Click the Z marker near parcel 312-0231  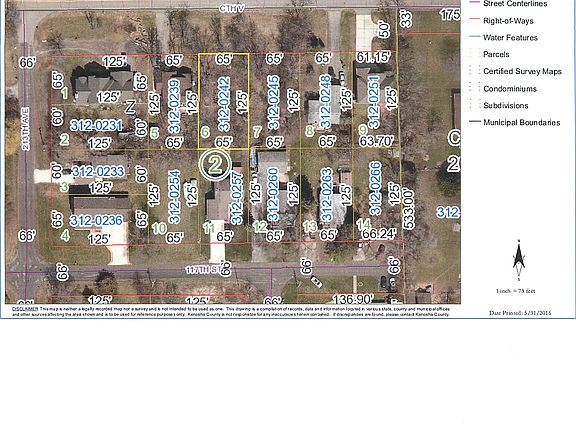[130, 107]
